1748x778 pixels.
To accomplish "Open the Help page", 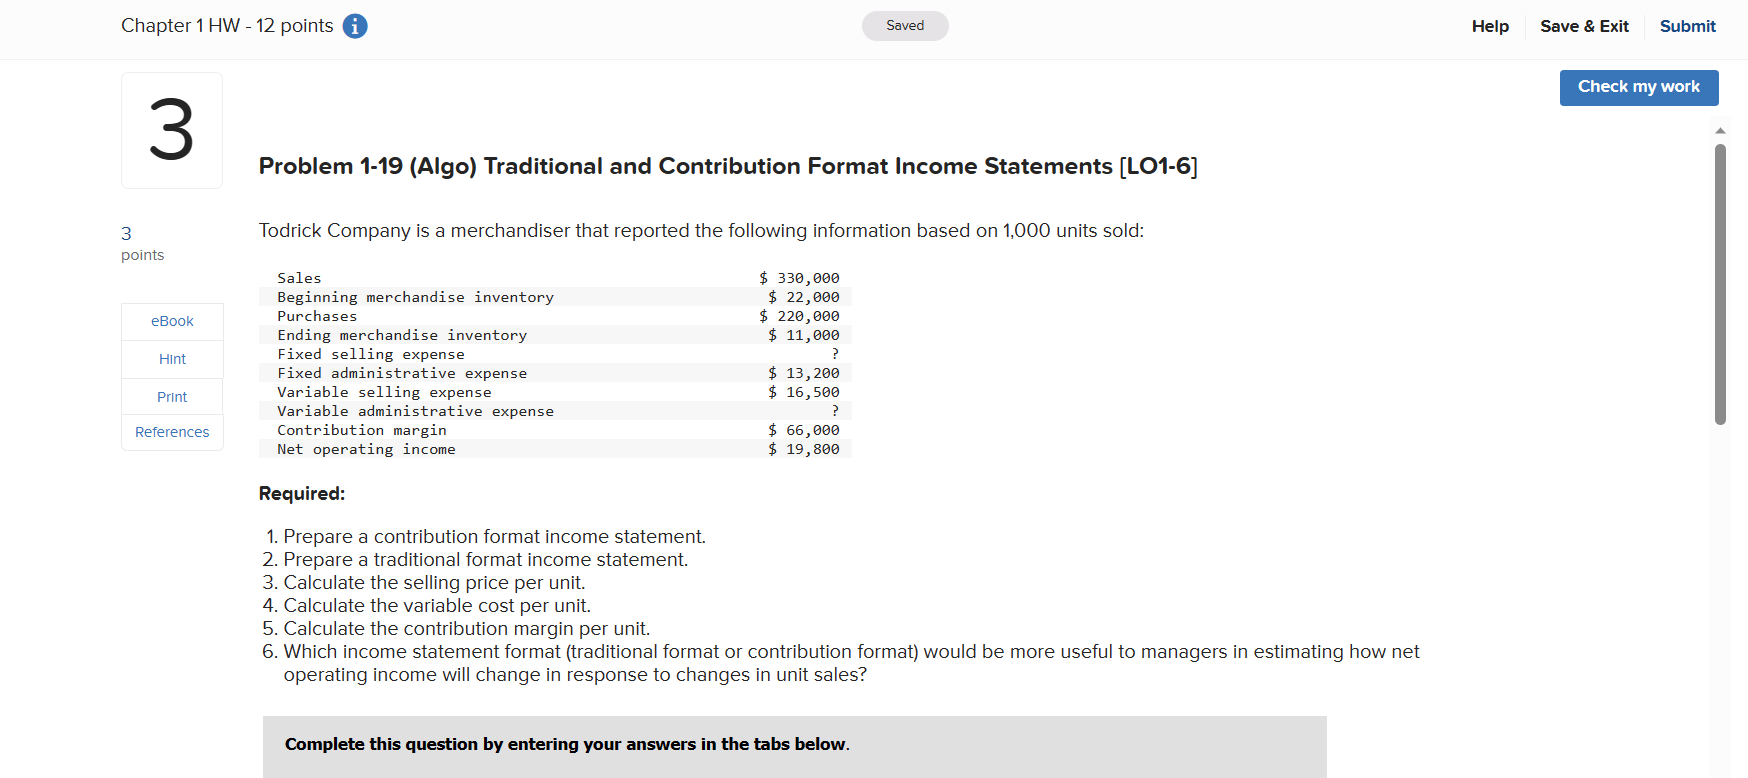I will pyautogui.click(x=1490, y=26).
